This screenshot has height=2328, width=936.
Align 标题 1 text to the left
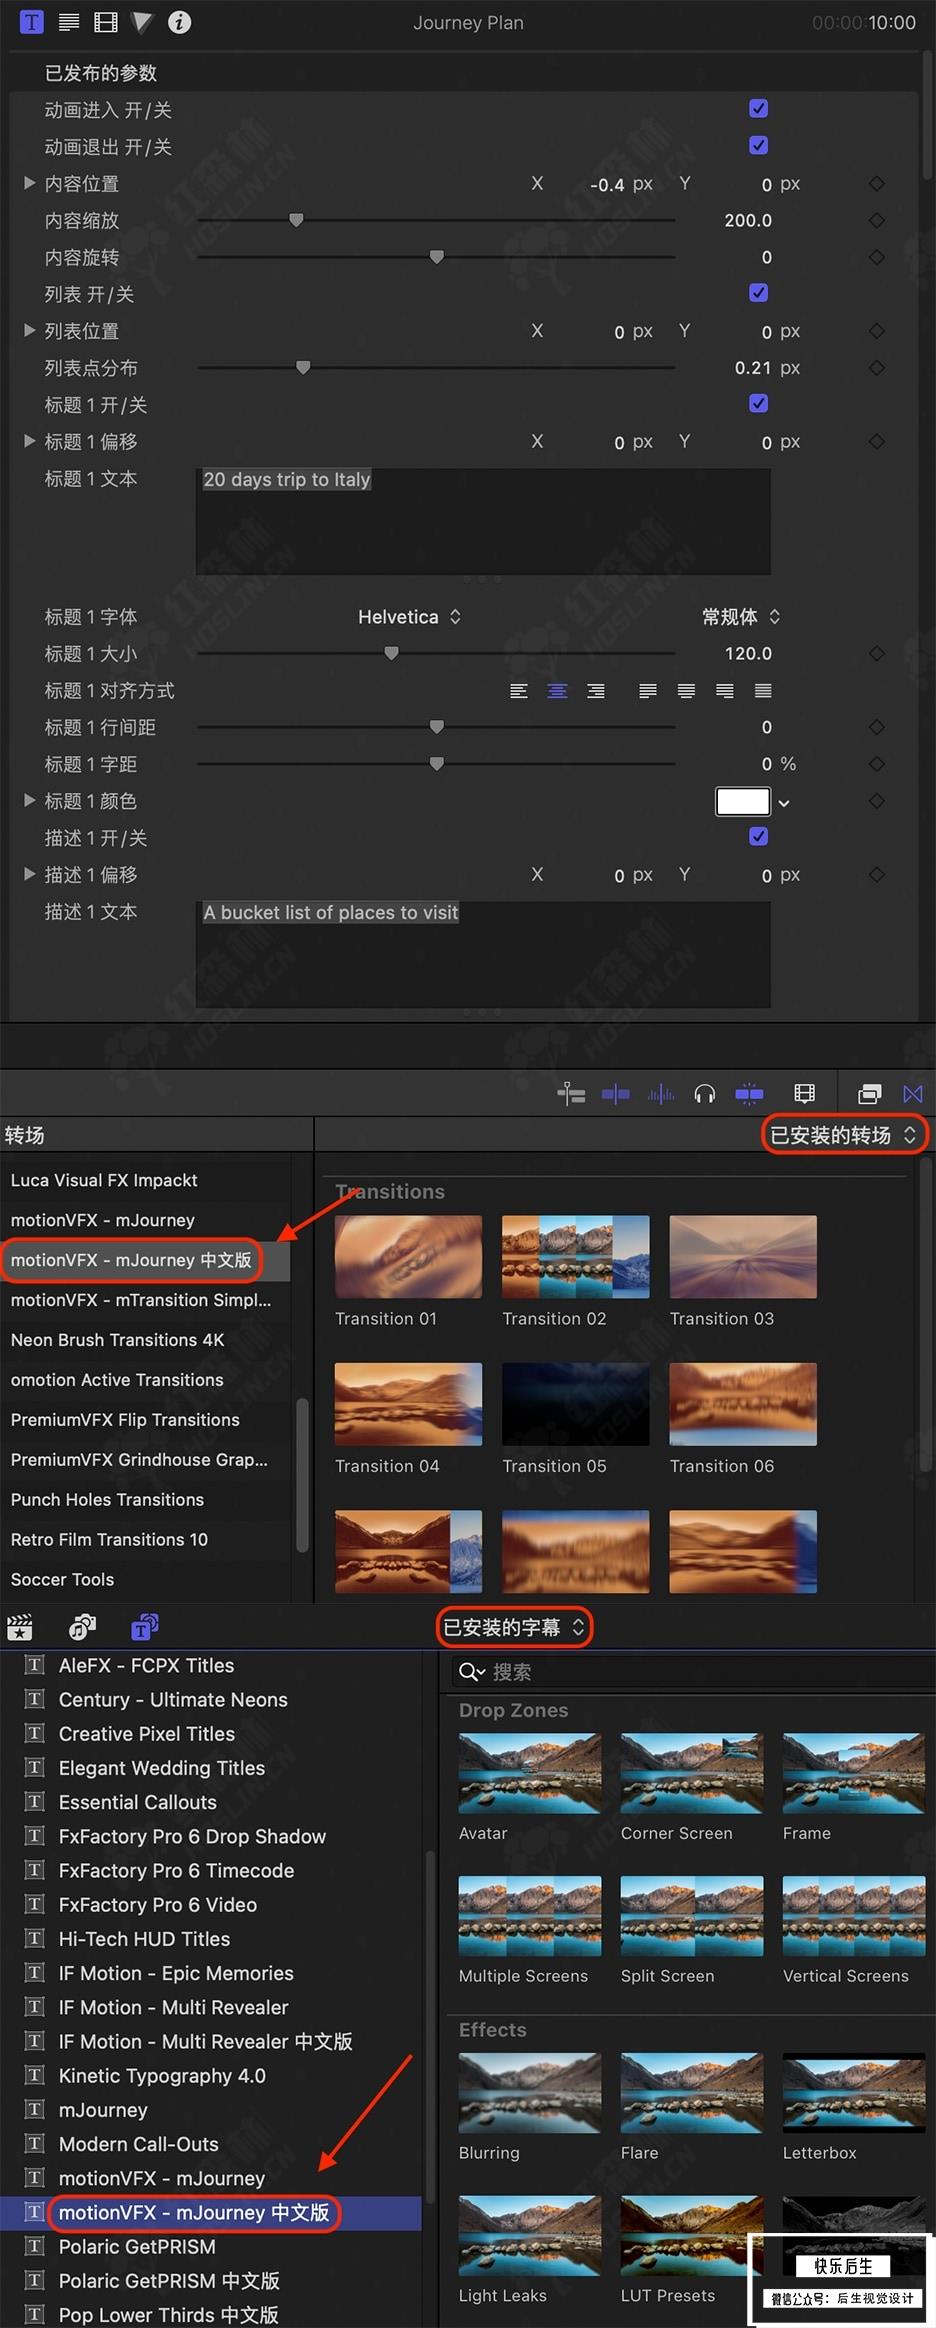point(519,691)
